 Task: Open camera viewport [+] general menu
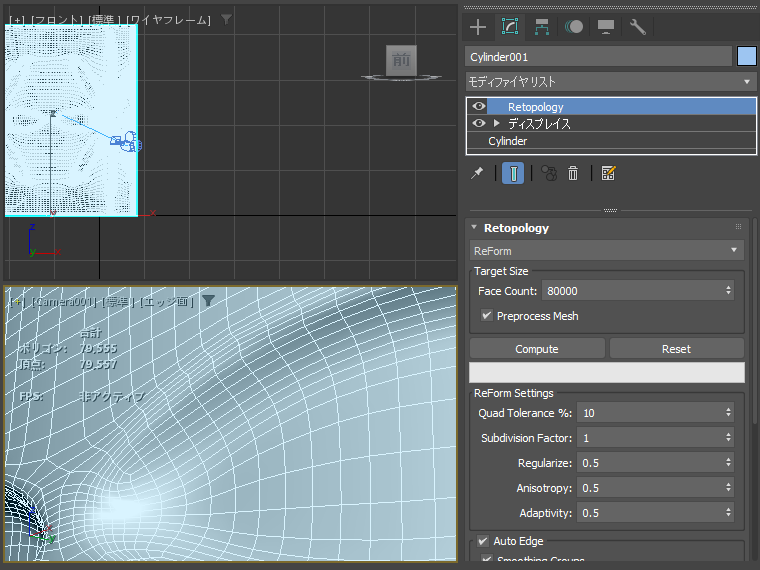pyautogui.click(x=18, y=302)
